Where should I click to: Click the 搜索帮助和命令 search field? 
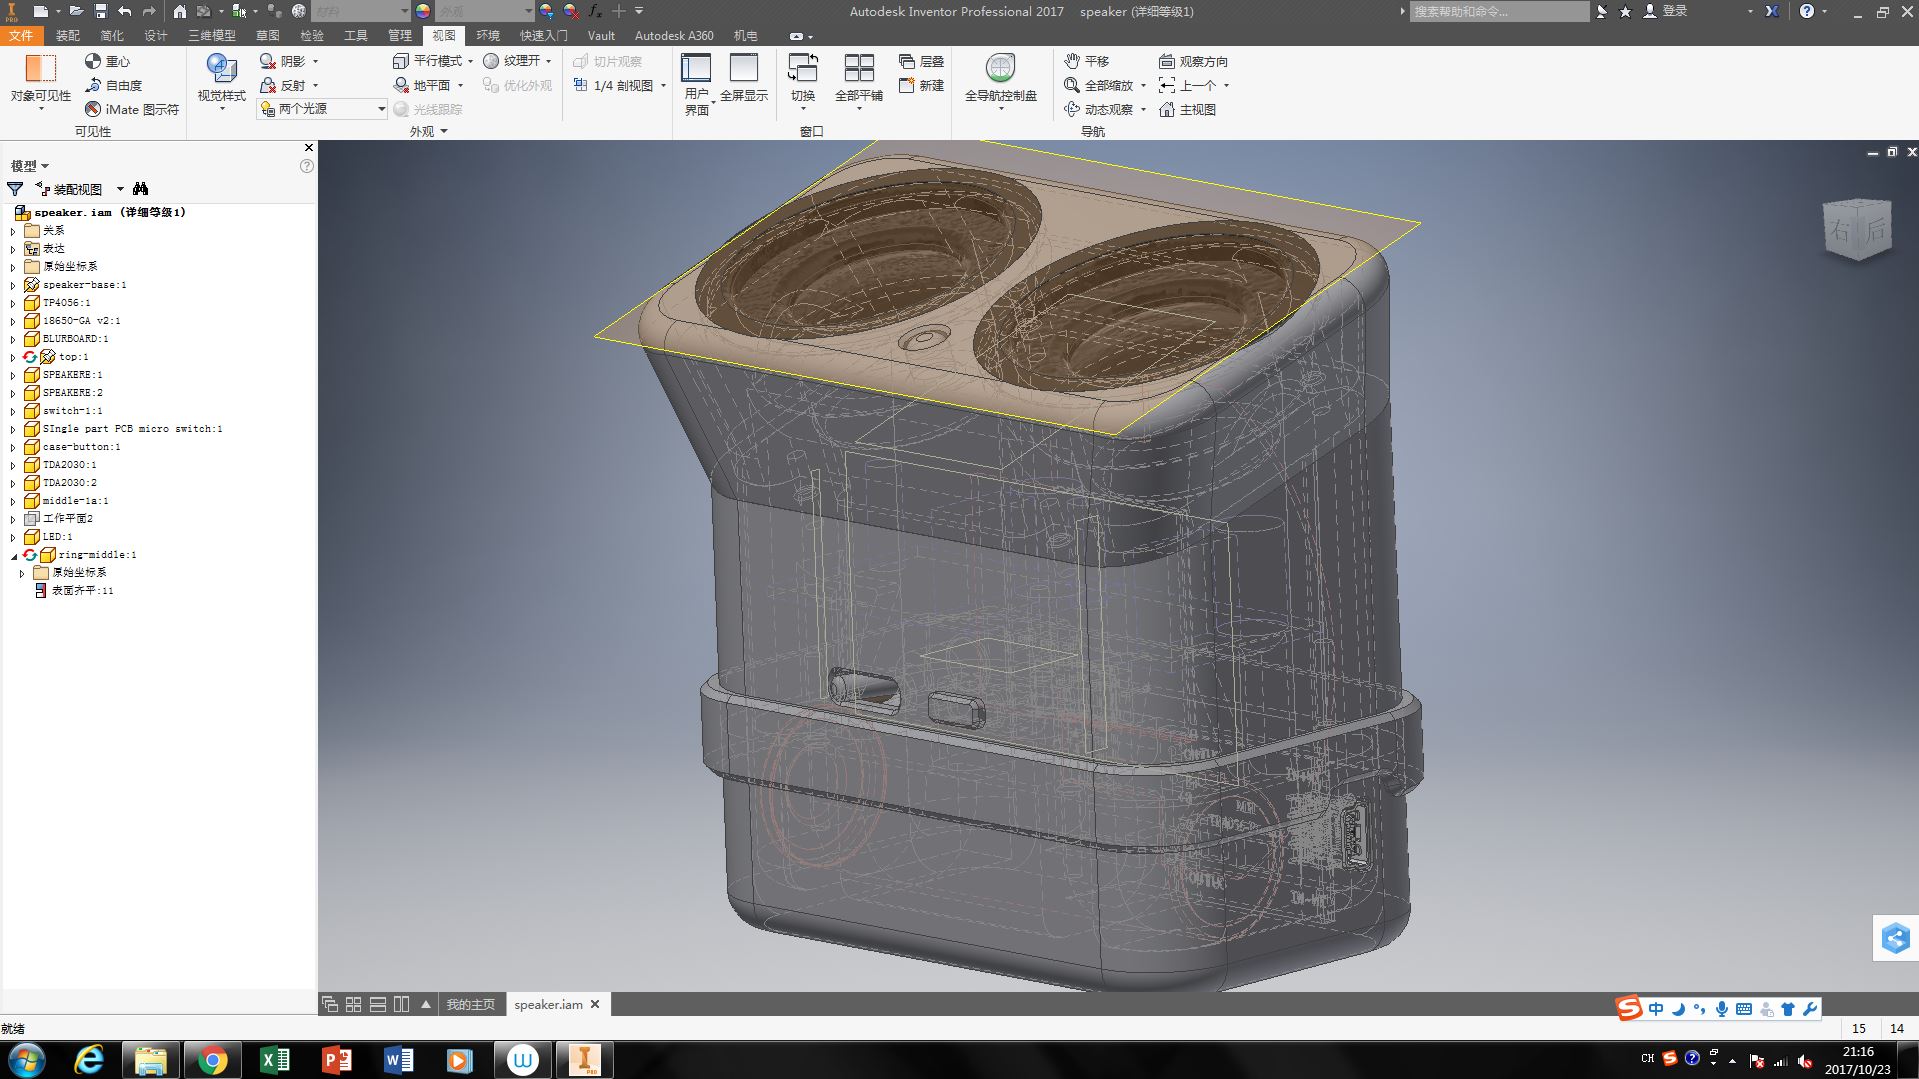(x=1498, y=11)
